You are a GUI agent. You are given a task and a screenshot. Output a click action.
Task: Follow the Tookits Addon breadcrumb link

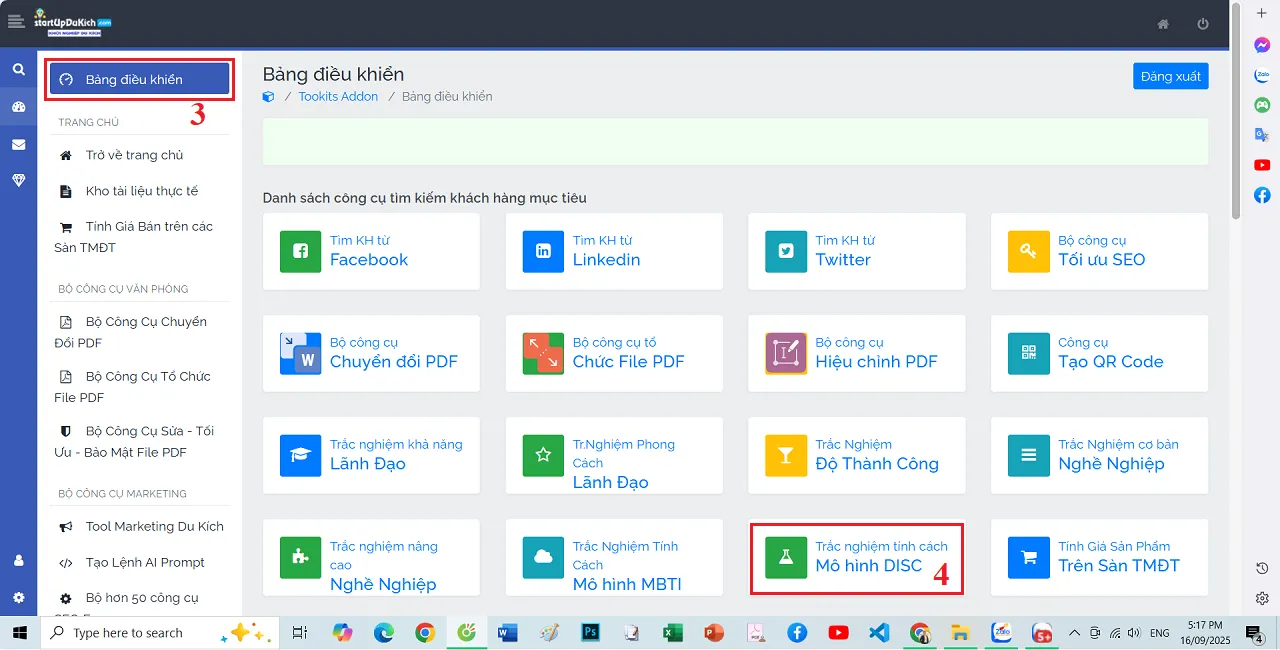click(338, 97)
